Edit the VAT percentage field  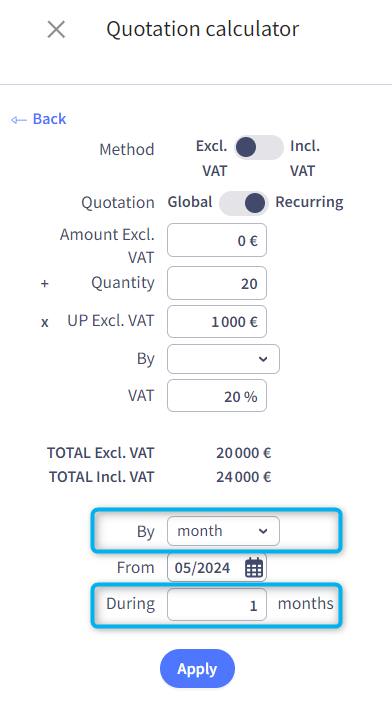point(217,396)
